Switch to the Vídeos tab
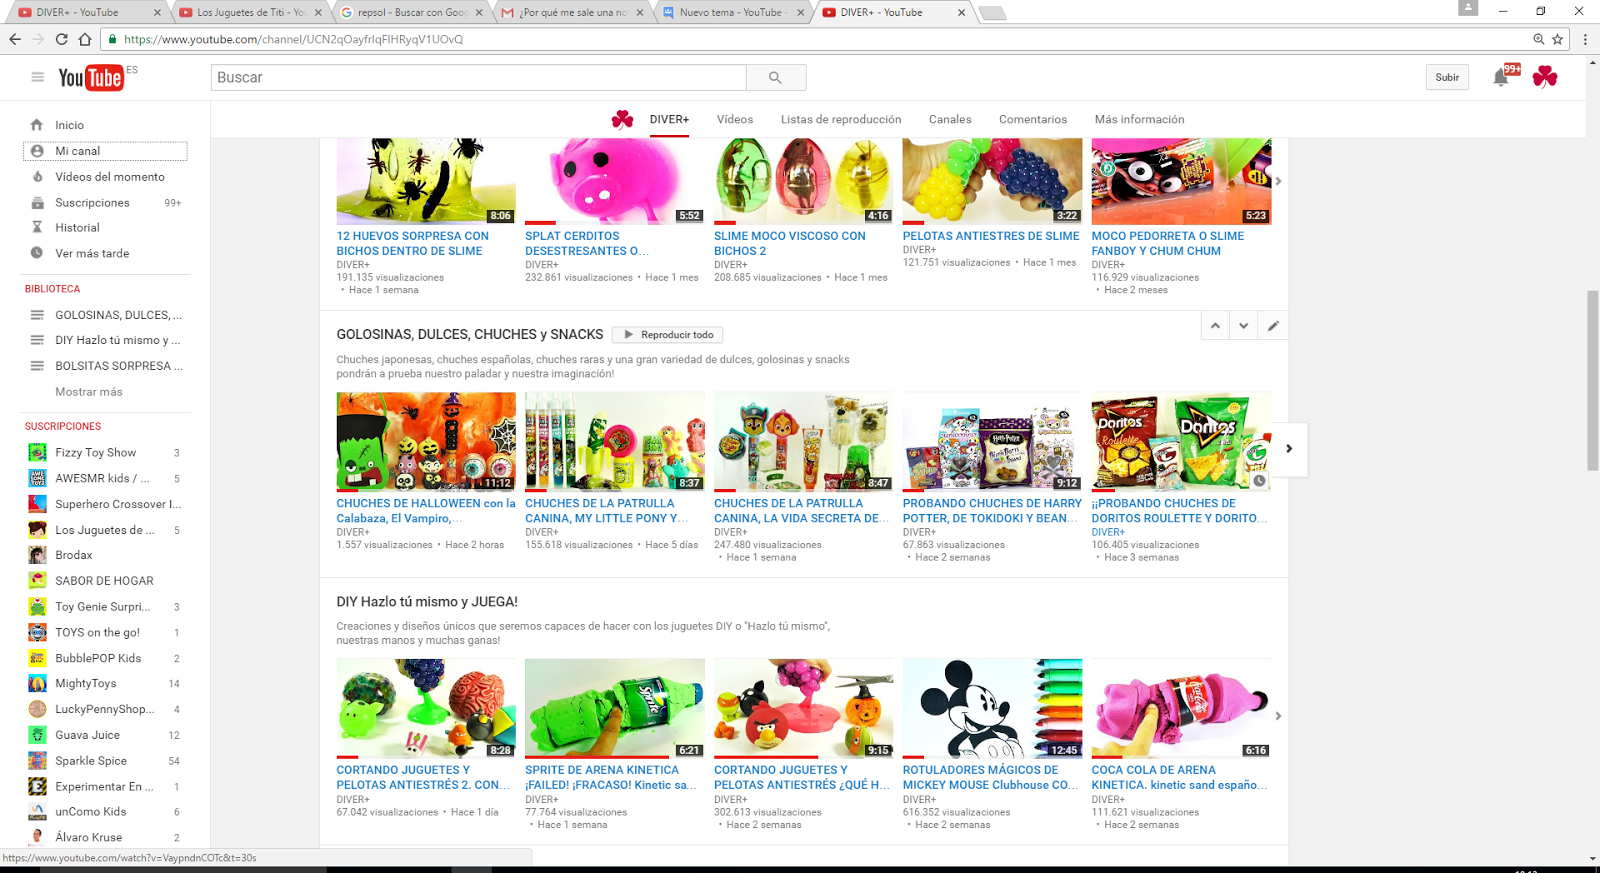 tap(735, 119)
